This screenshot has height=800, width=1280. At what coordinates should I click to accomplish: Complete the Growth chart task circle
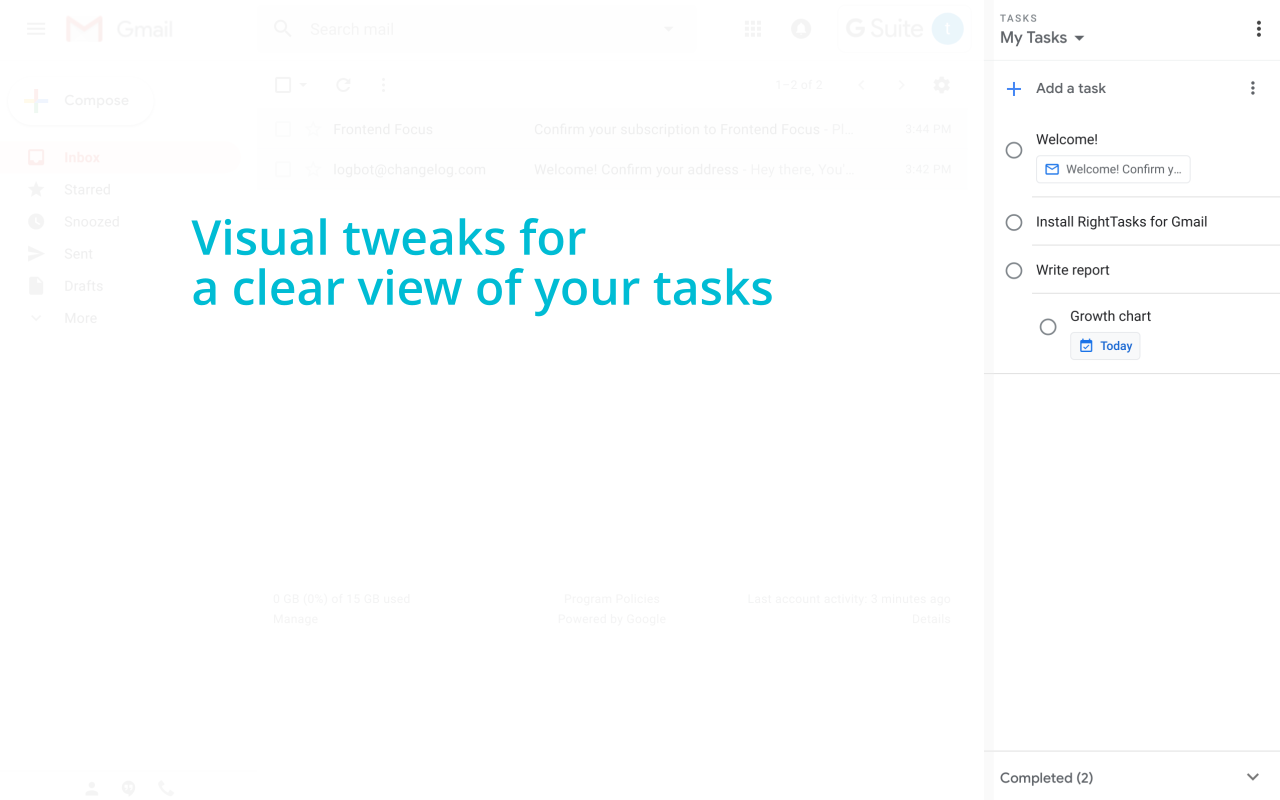pyautogui.click(x=1047, y=326)
